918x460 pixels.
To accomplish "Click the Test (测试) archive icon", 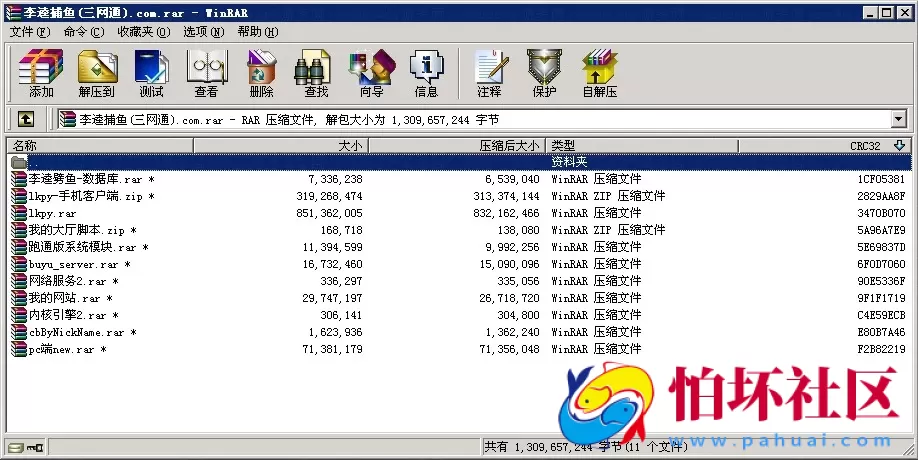I will point(152,73).
